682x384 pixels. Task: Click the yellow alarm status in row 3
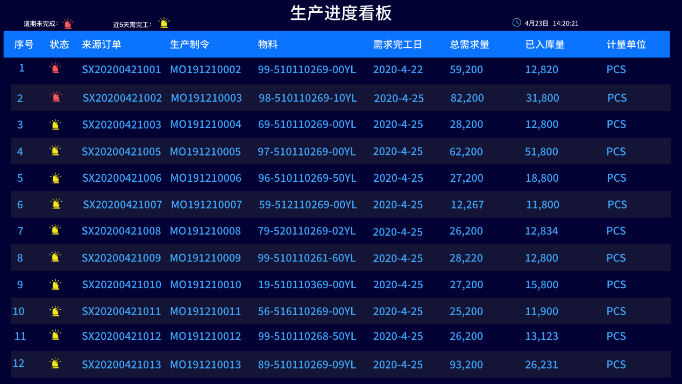tap(55, 125)
